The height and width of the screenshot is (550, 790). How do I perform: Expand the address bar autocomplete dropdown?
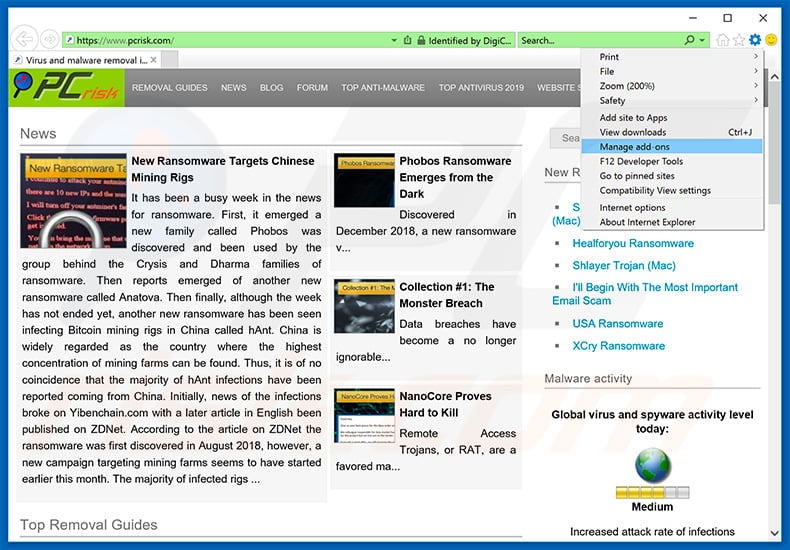click(x=394, y=40)
